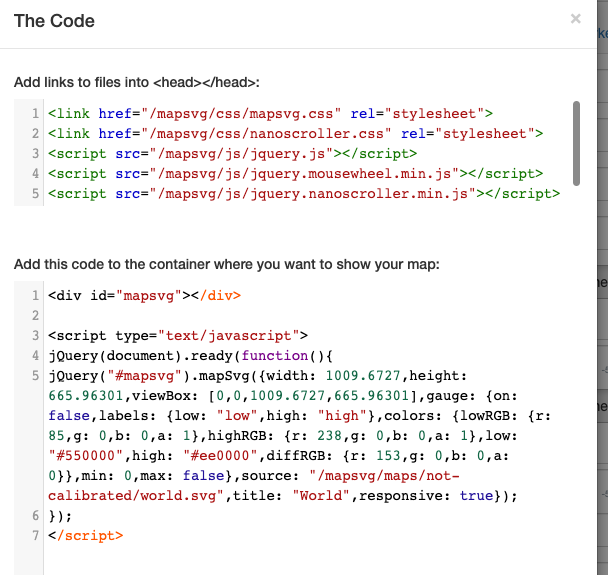Click the closing /script tag line
Image resolution: width=608 pixels, height=575 pixels.
[x=86, y=536]
